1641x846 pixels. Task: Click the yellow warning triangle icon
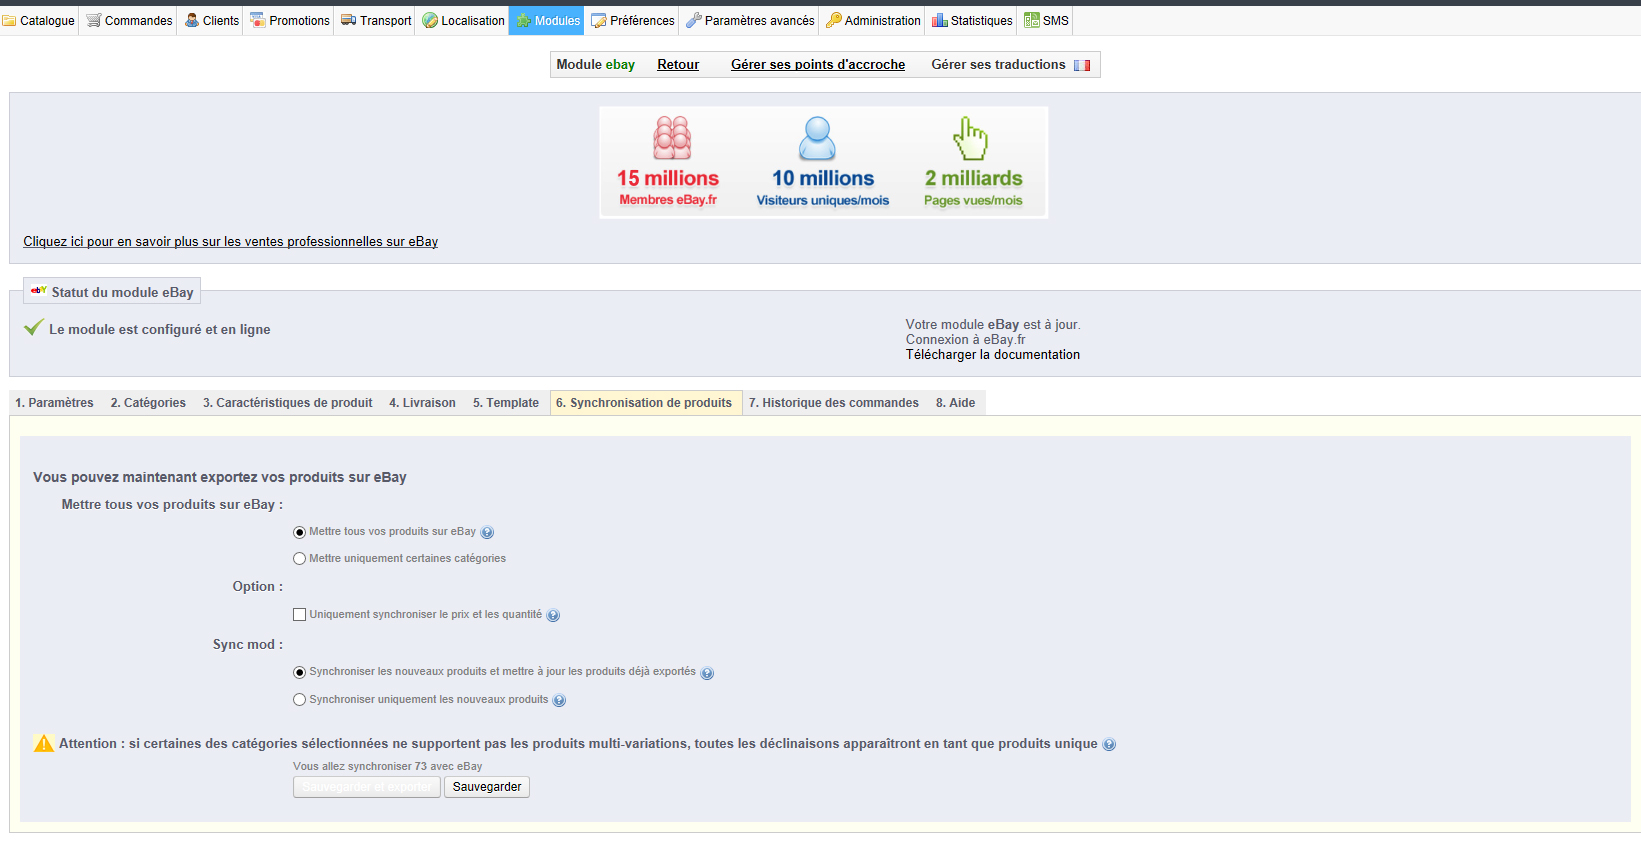pos(44,743)
